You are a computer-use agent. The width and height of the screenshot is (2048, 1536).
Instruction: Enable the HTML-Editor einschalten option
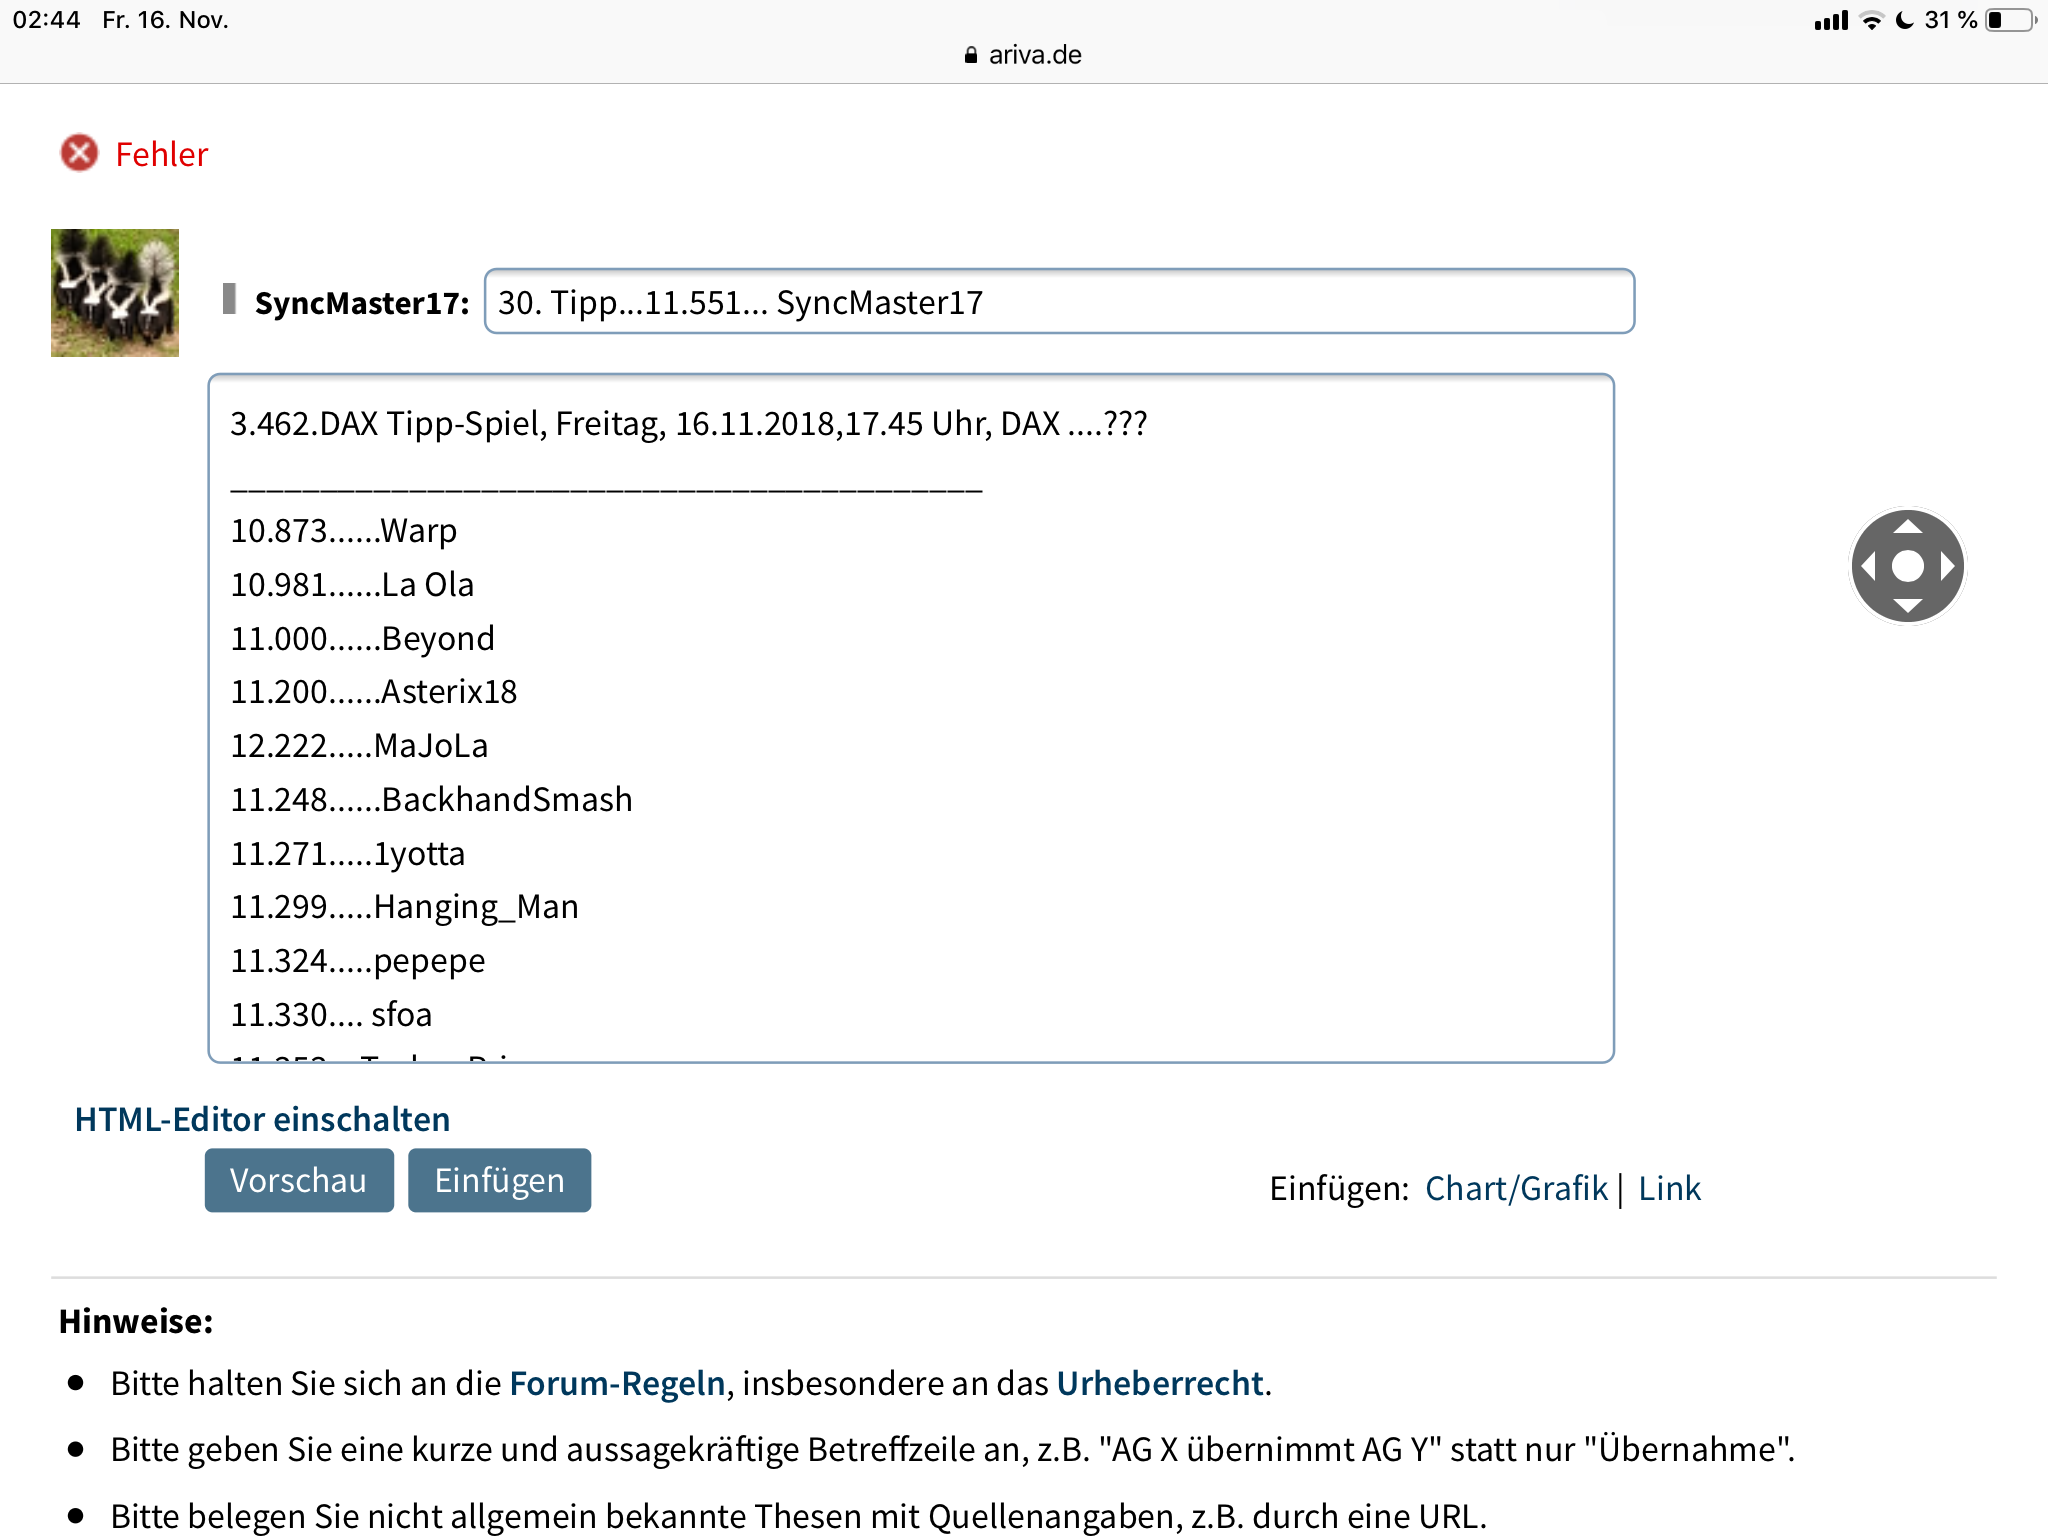coord(262,1119)
